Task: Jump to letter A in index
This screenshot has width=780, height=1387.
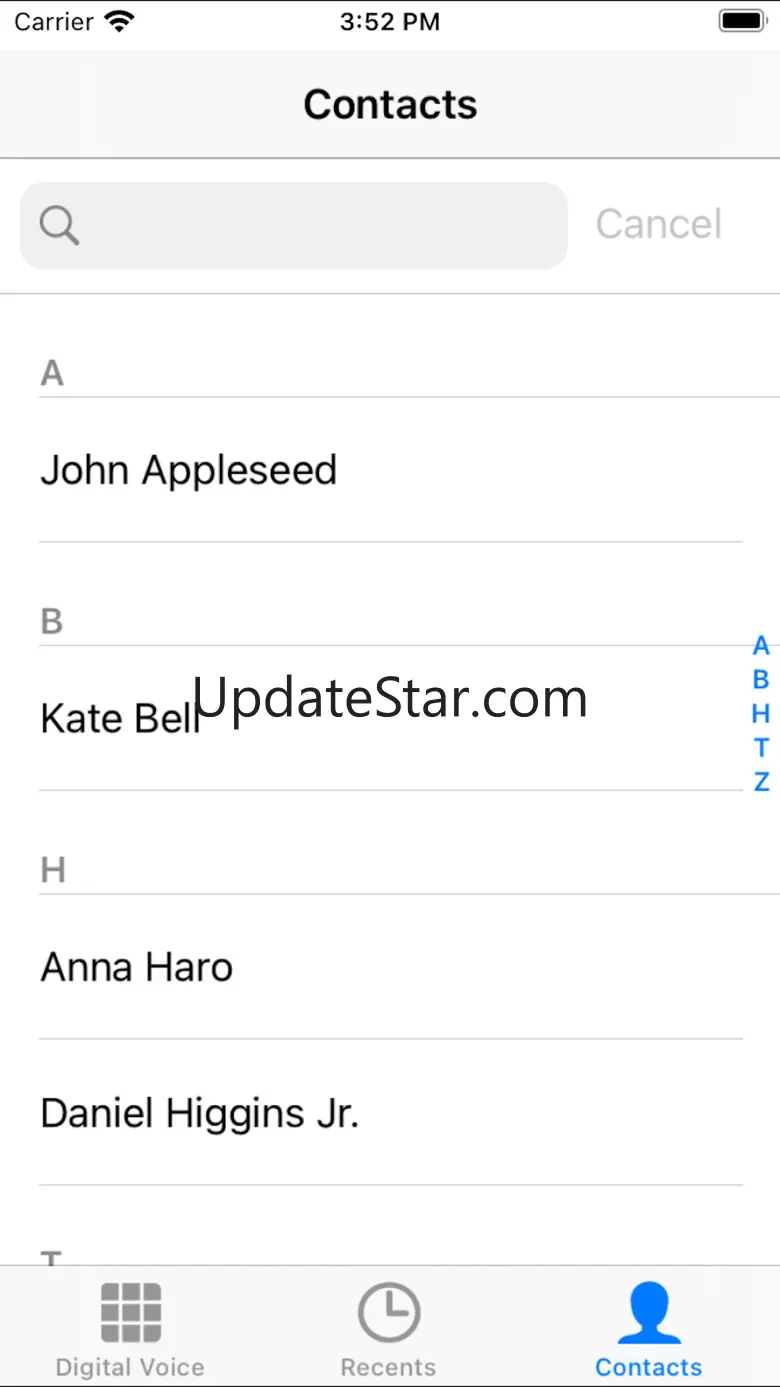Action: pyautogui.click(x=761, y=645)
